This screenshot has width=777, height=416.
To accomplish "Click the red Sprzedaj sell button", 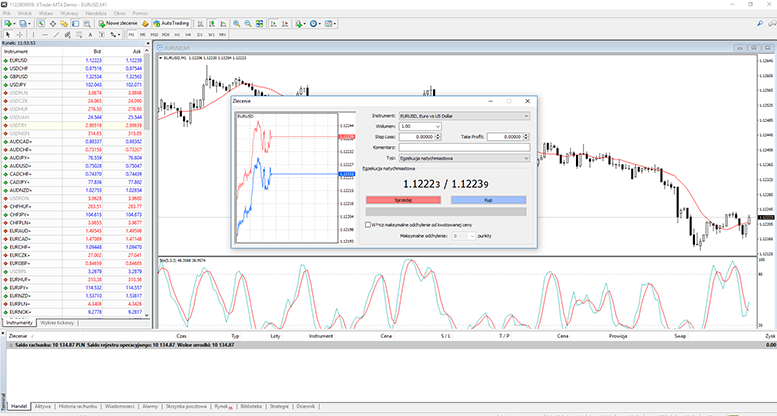I will tap(404, 200).
